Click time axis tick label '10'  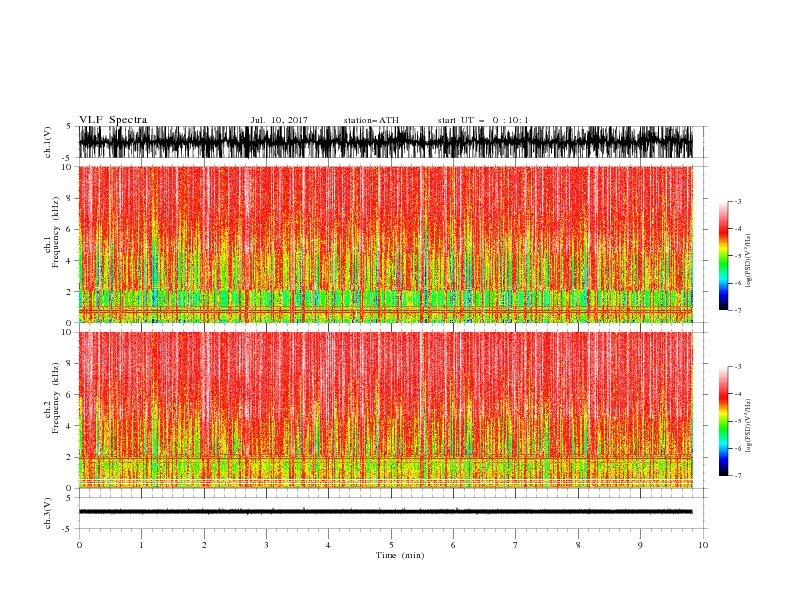tap(703, 545)
